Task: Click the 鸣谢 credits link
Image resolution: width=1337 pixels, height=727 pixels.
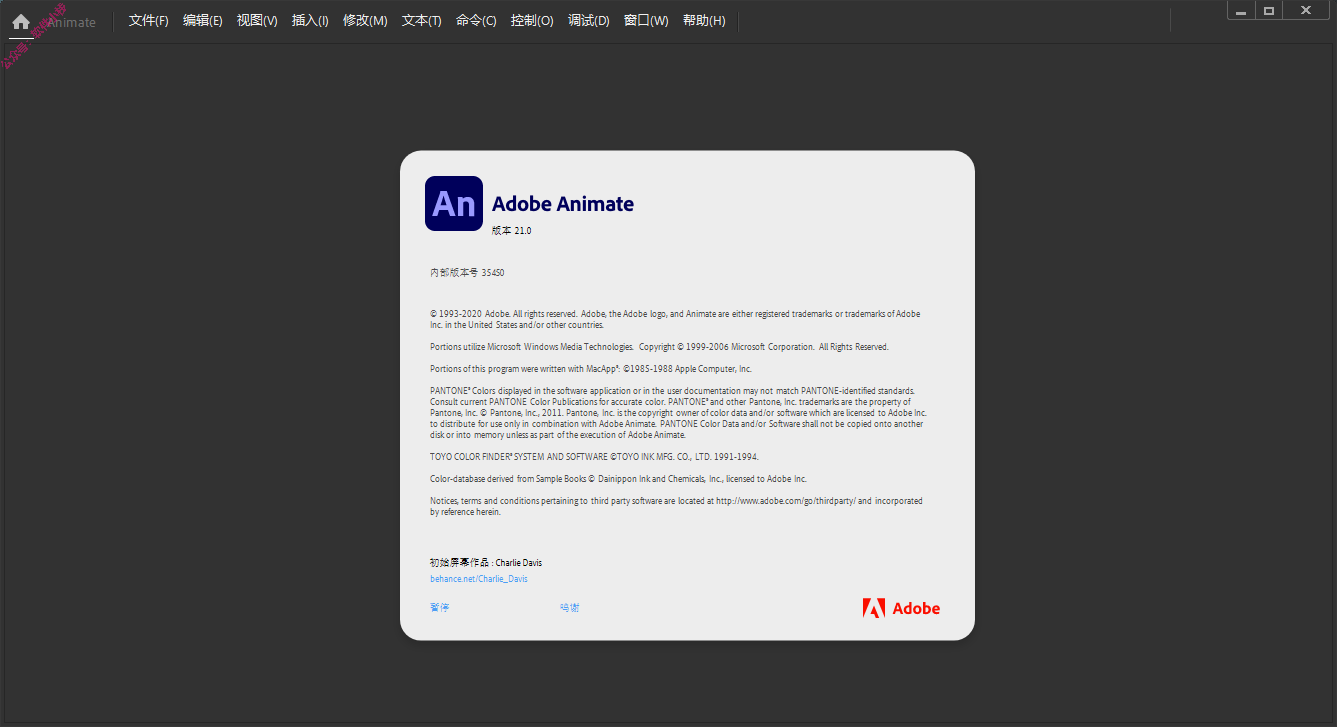Action: point(570,608)
